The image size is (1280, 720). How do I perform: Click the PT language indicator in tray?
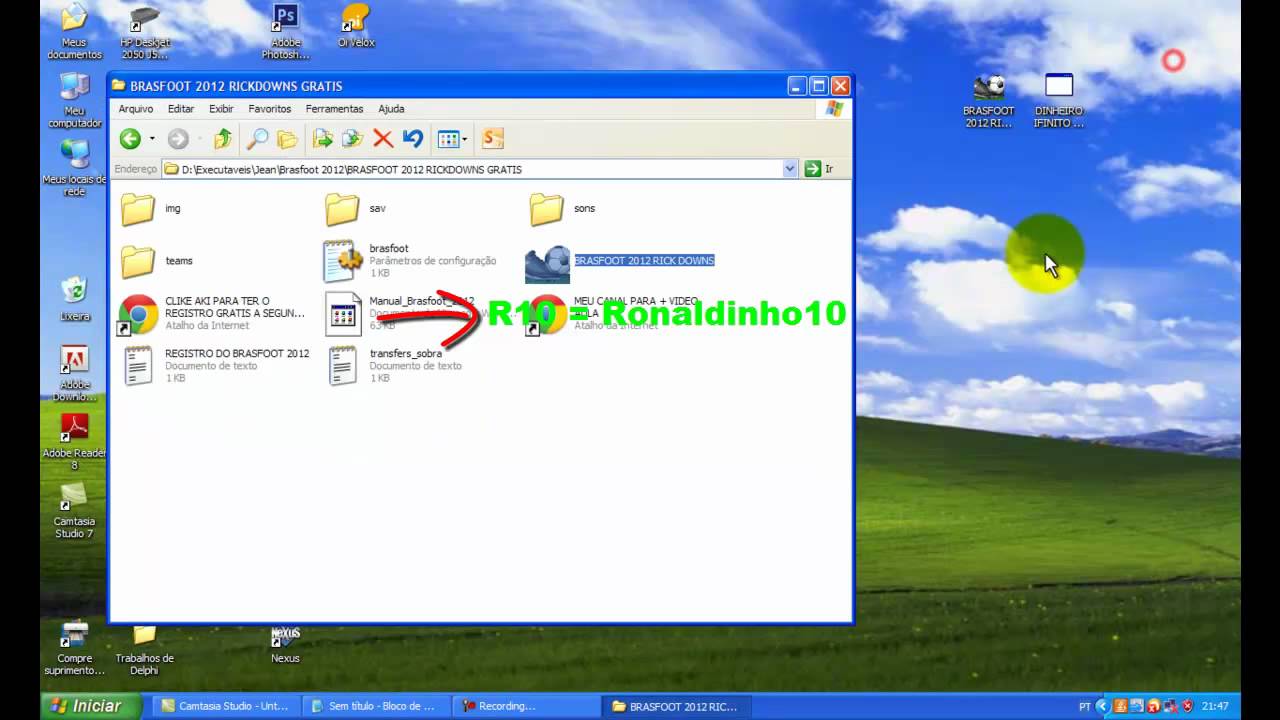(1085, 706)
